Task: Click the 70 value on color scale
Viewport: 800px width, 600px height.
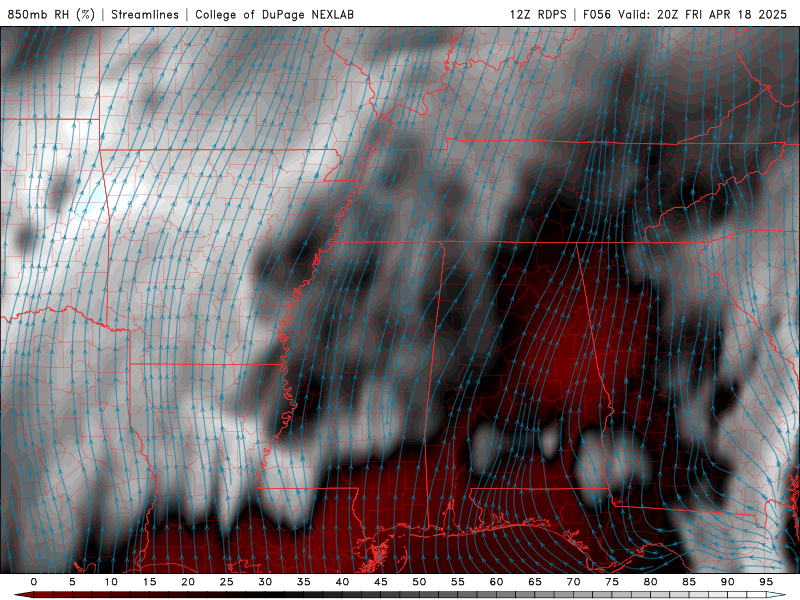Action: click(573, 582)
